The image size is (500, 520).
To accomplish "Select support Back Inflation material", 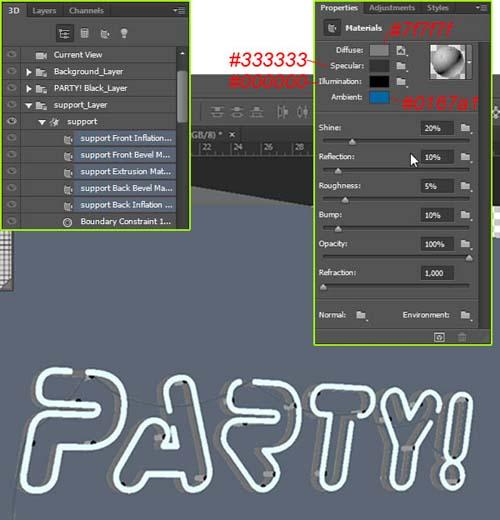I will tap(126, 205).
